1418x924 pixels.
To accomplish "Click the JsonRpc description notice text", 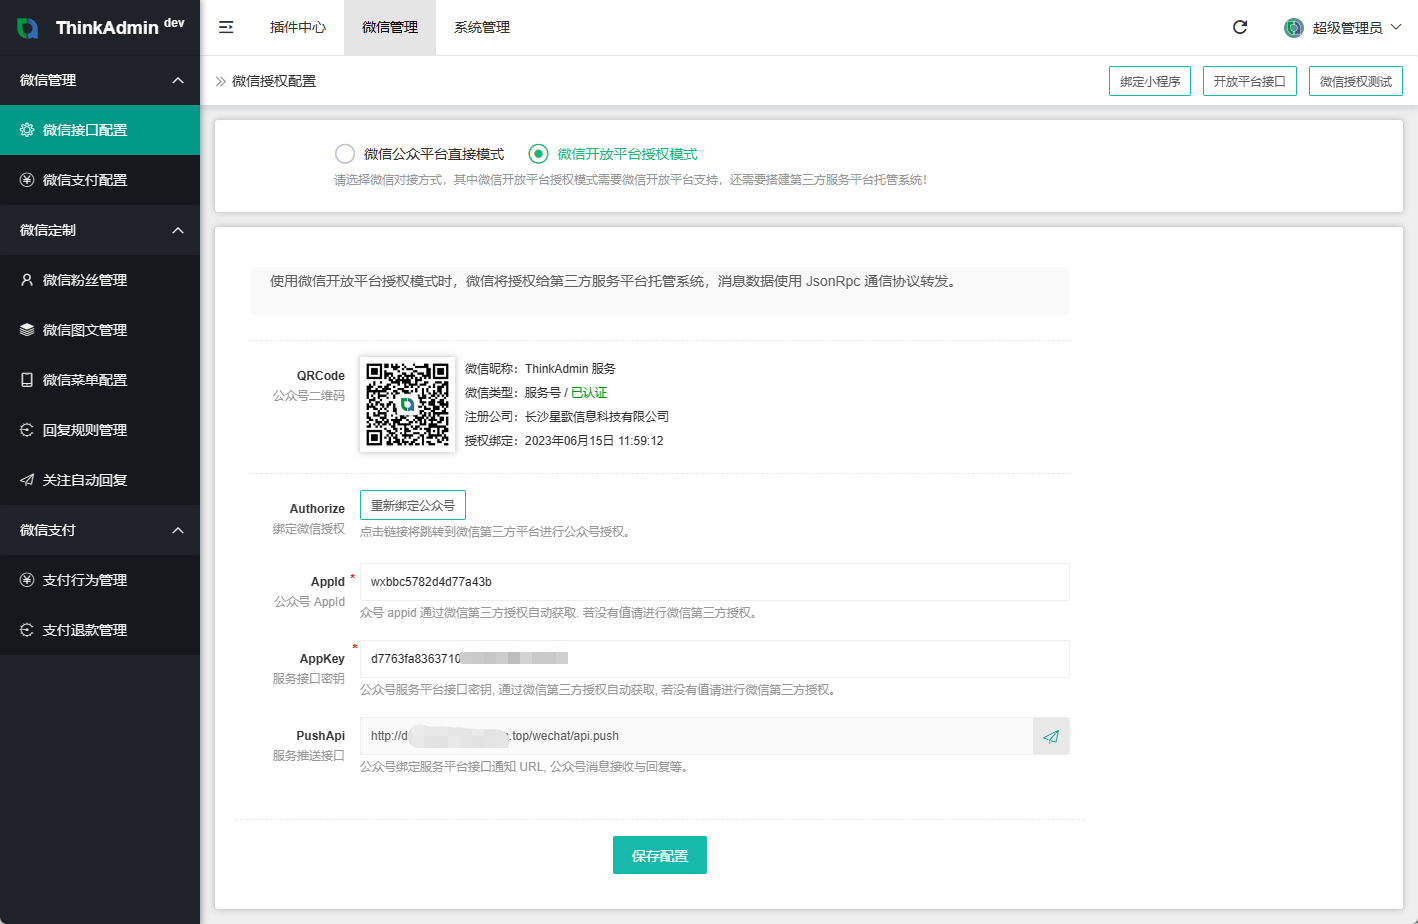I will [615, 281].
